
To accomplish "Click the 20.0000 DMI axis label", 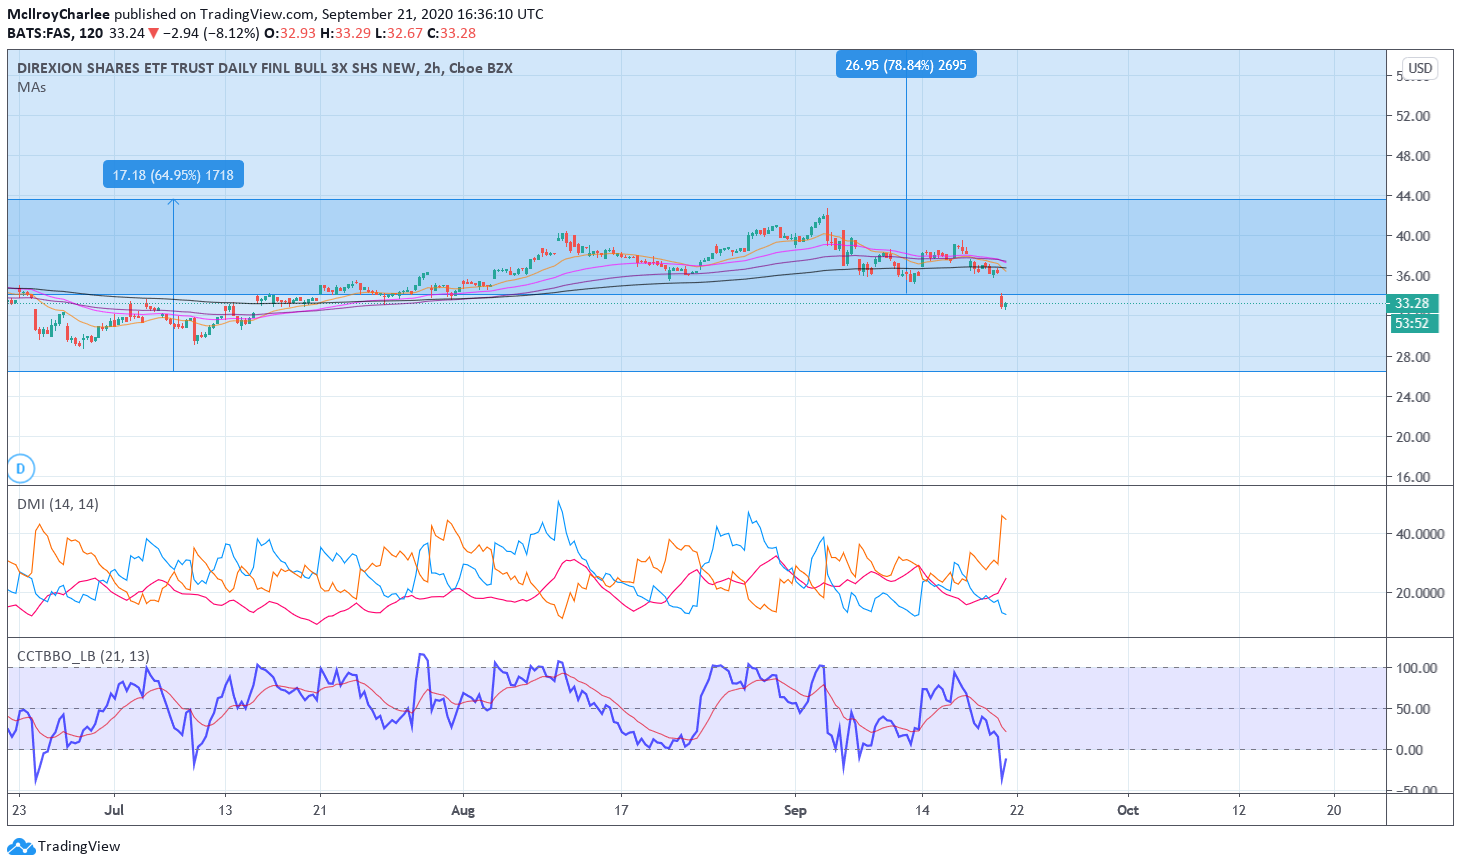I will (x=1420, y=593).
